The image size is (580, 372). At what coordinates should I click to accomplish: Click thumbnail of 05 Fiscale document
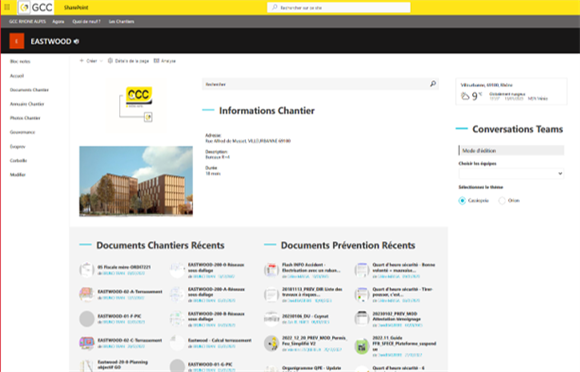pos(87,270)
